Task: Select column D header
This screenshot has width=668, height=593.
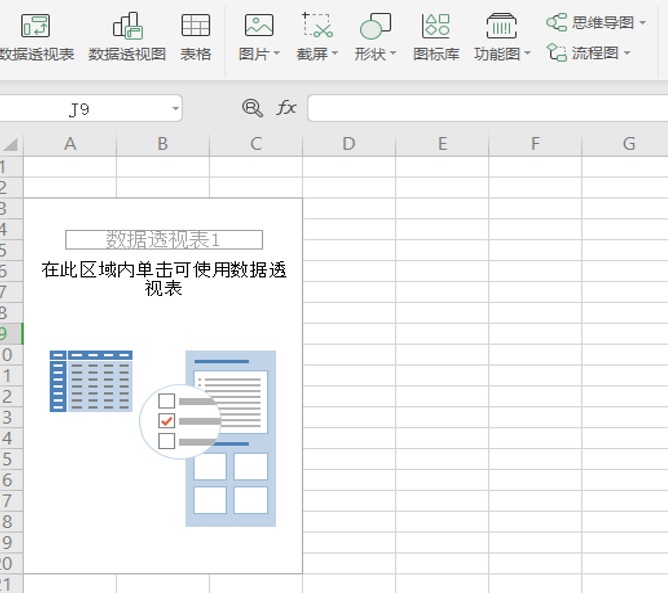Action: click(348, 144)
